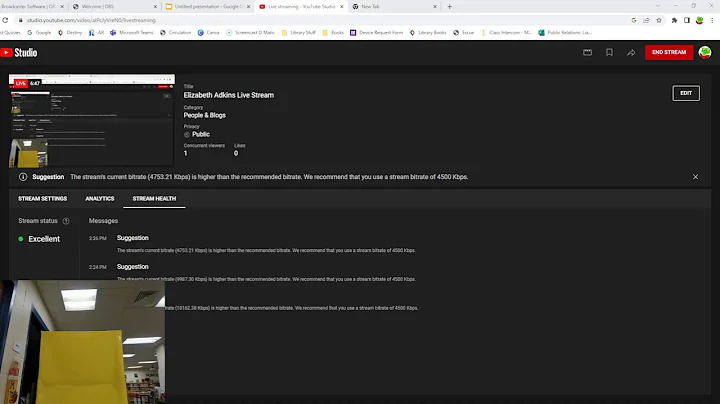Close the Live streaming YouTube Studio tab

[x=341, y=6]
